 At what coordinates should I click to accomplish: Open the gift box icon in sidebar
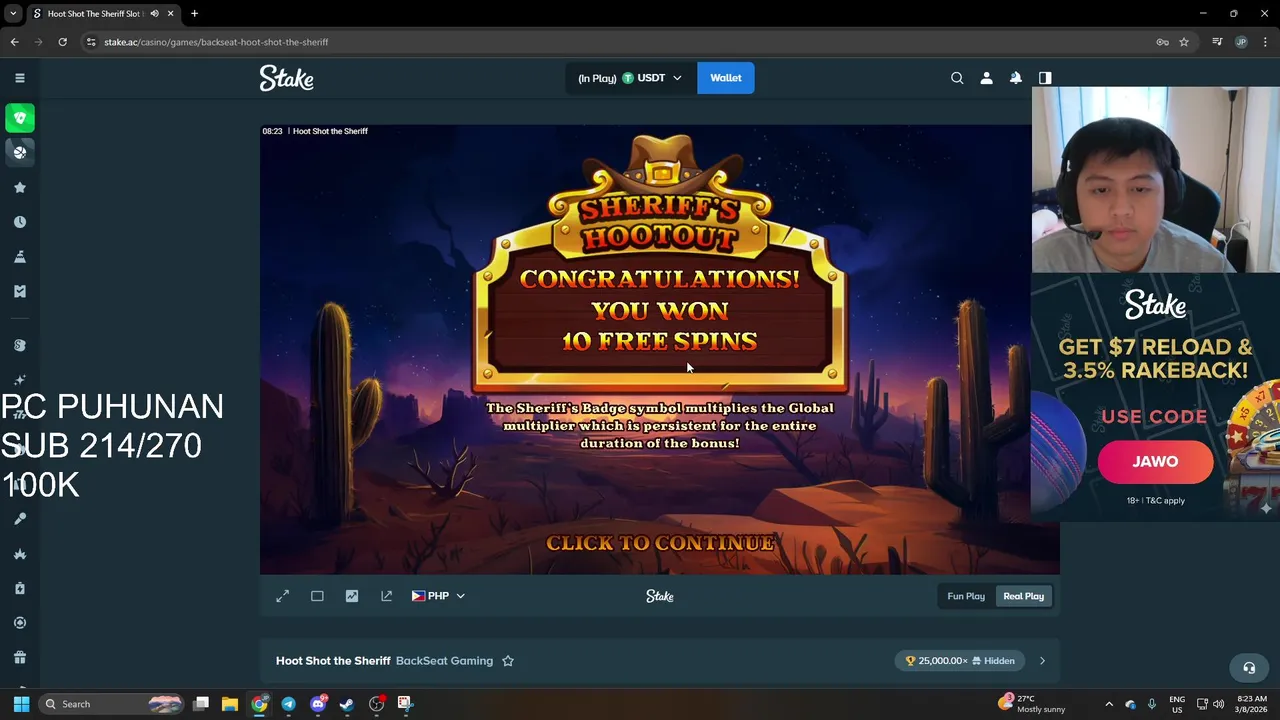point(19,657)
